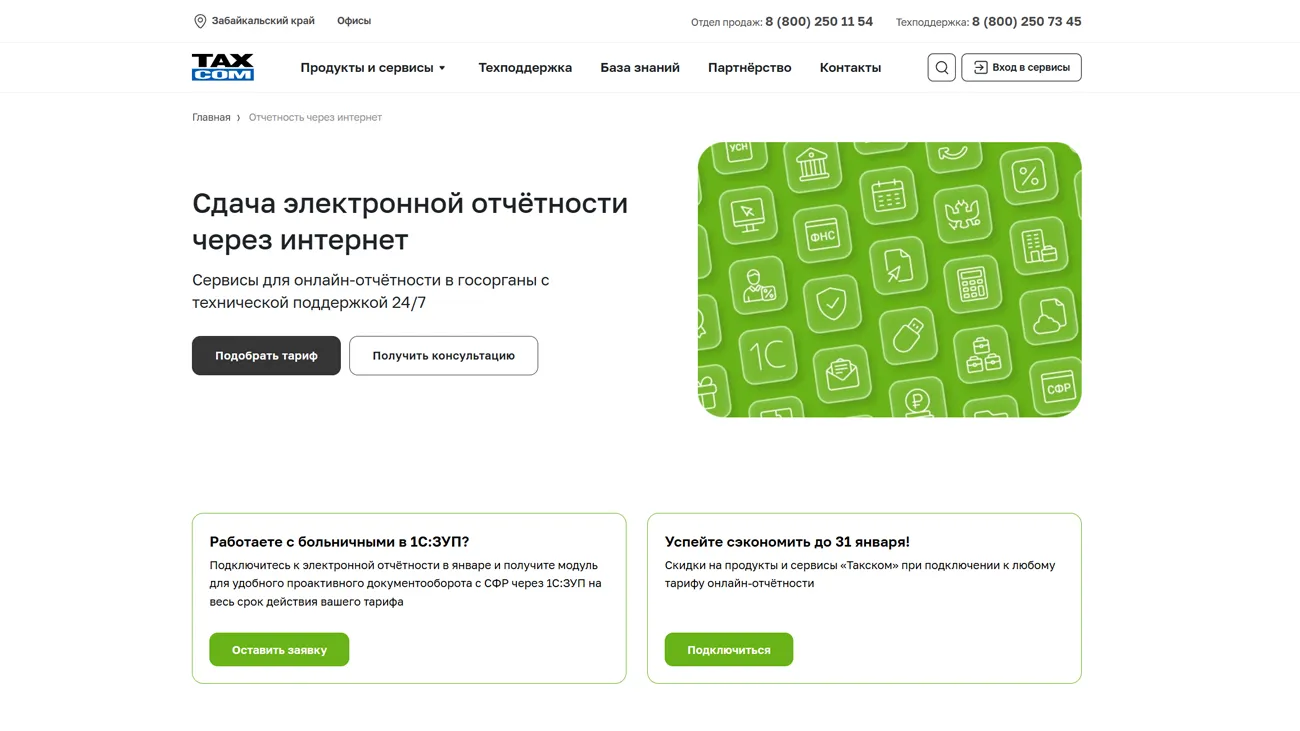Viewport: 1300px width, 731px height.
Task: Open the Офисы link
Action: coord(353,20)
